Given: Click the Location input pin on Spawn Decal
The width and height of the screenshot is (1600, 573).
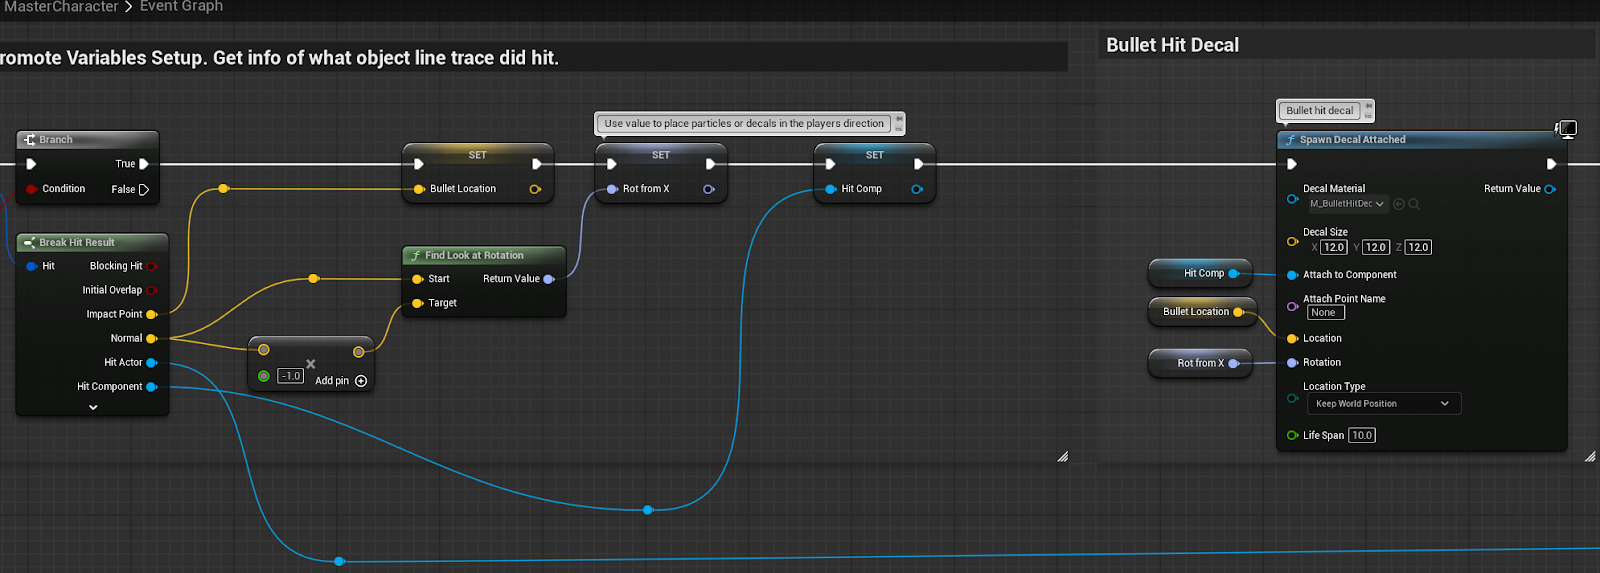Looking at the screenshot, I should (x=1292, y=339).
